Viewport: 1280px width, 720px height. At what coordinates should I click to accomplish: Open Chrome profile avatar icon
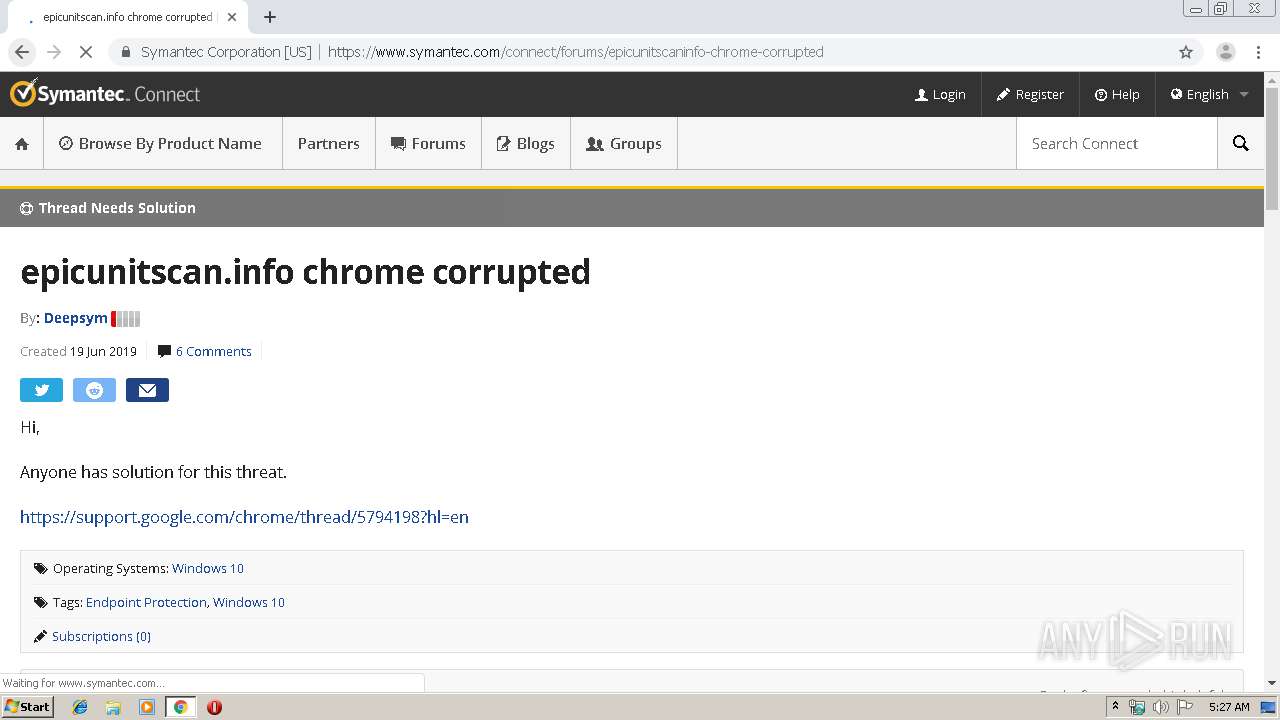coord(1225,52)
